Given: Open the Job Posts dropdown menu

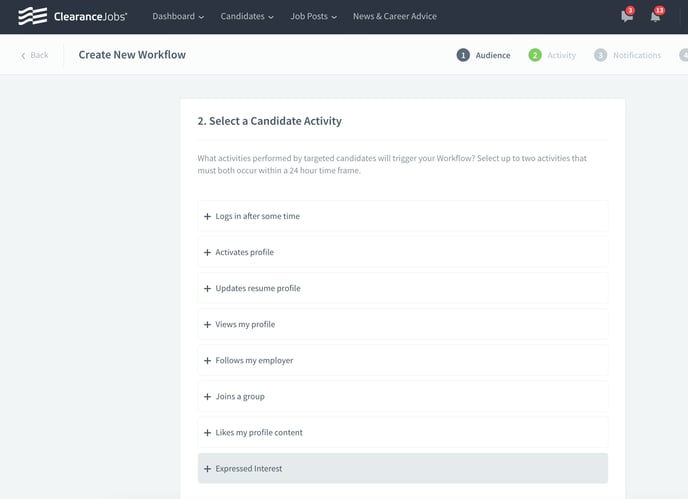Looking at the screenshot, I should pyautogui.click(x=313, y=16).
